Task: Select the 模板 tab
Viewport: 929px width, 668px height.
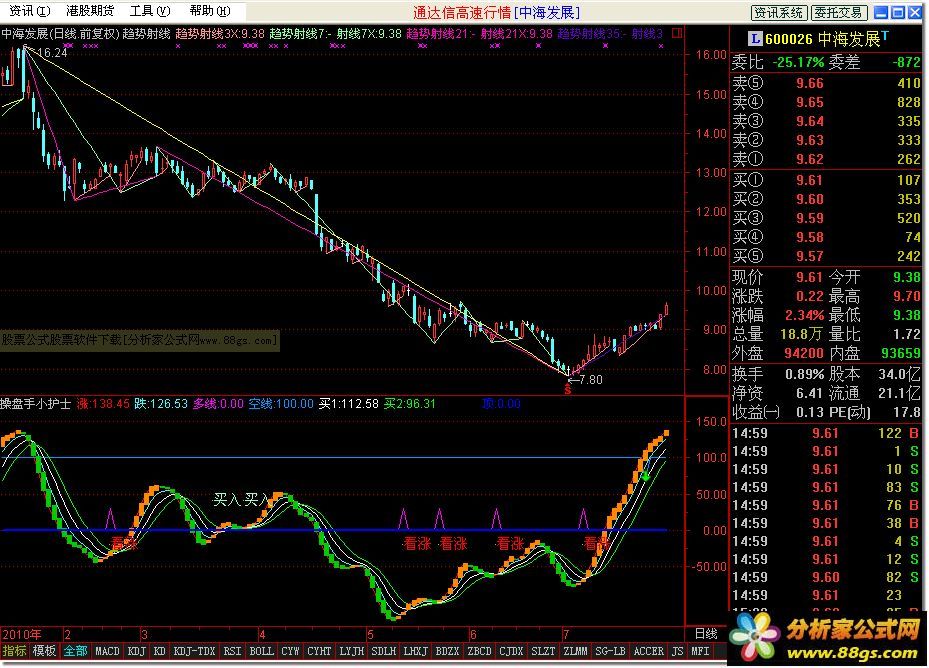Action: pyautogui.click(x=44, y=651)
